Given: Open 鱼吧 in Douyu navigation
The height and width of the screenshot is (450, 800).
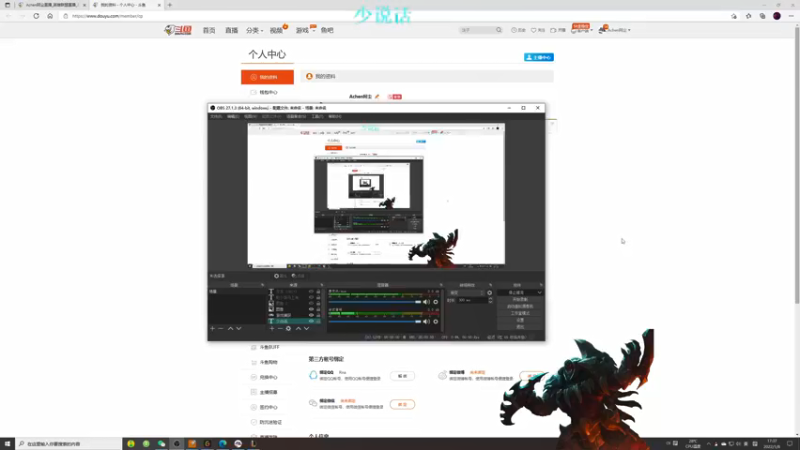Looking at the screenshot, I should [327, 31].
